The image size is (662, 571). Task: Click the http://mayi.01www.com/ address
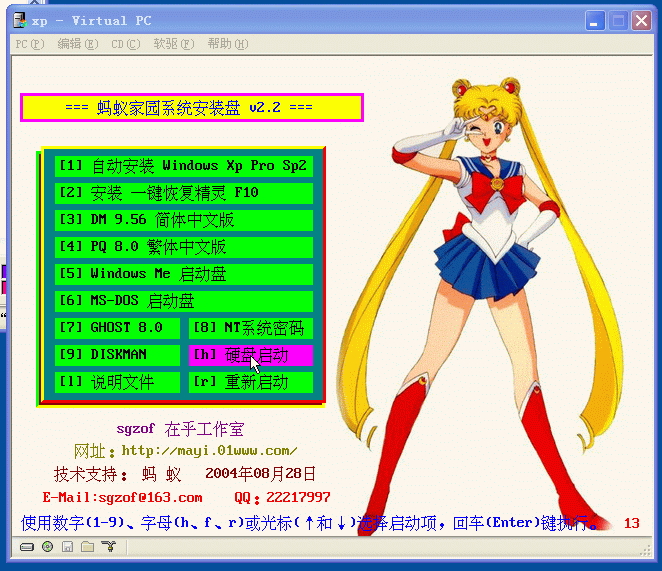(x=209, y=451)
